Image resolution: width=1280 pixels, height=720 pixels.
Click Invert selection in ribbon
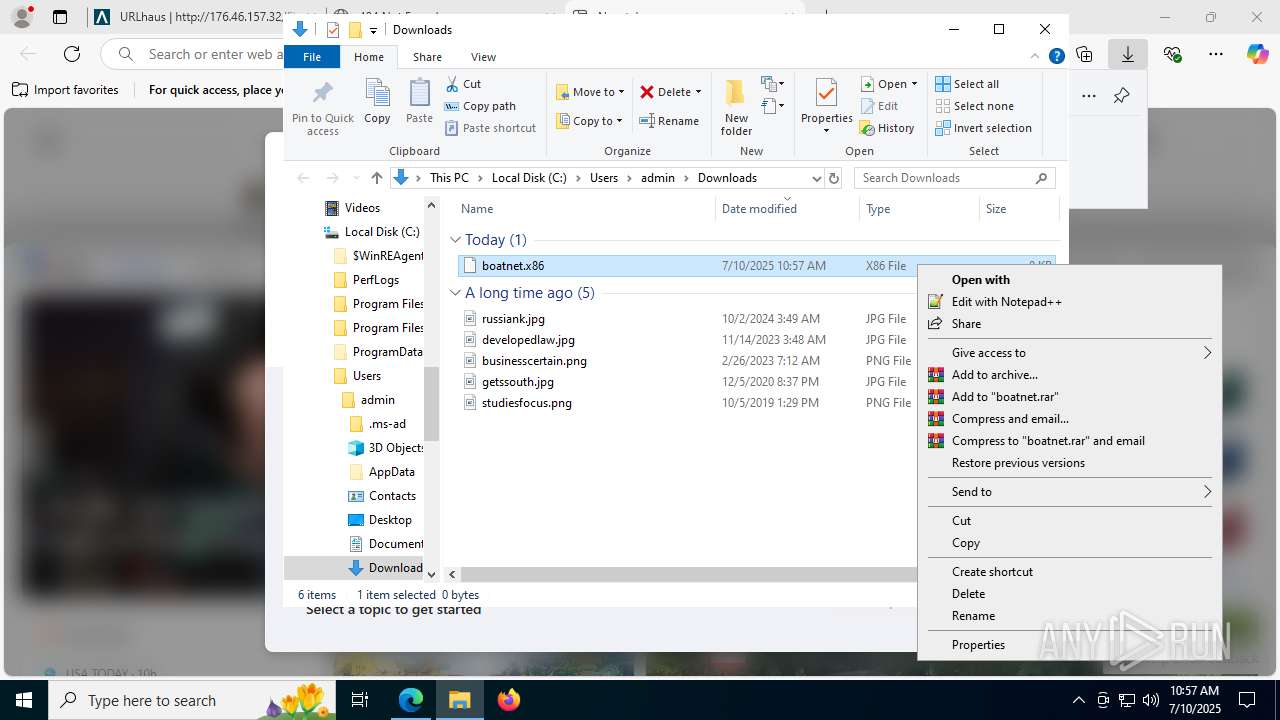pyautogui.click(x=984, y=128)
